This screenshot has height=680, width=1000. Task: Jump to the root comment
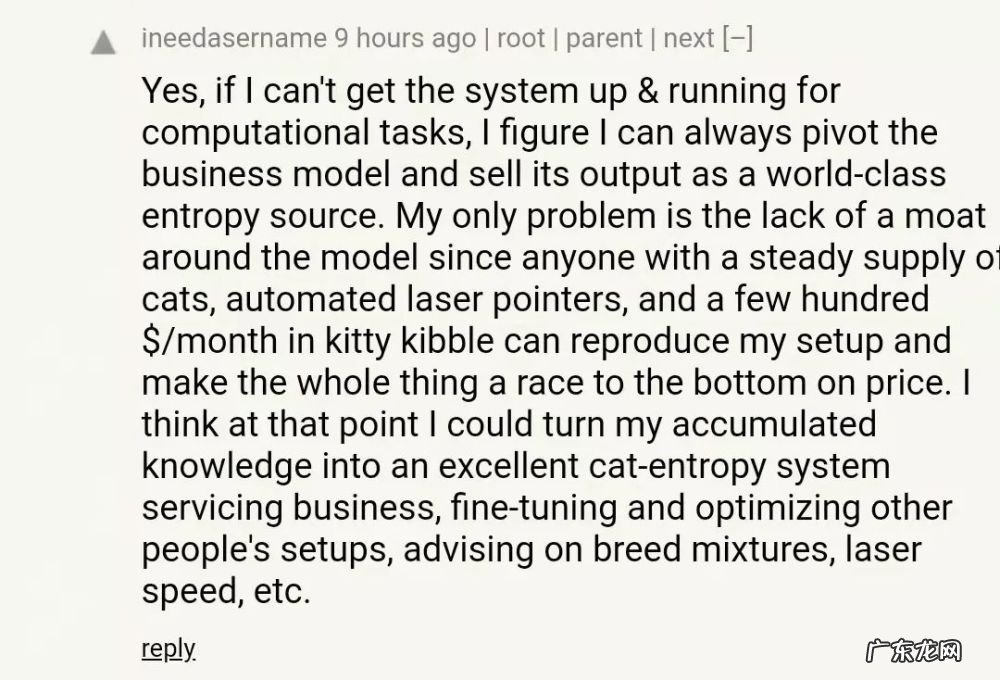coord(521,39)
